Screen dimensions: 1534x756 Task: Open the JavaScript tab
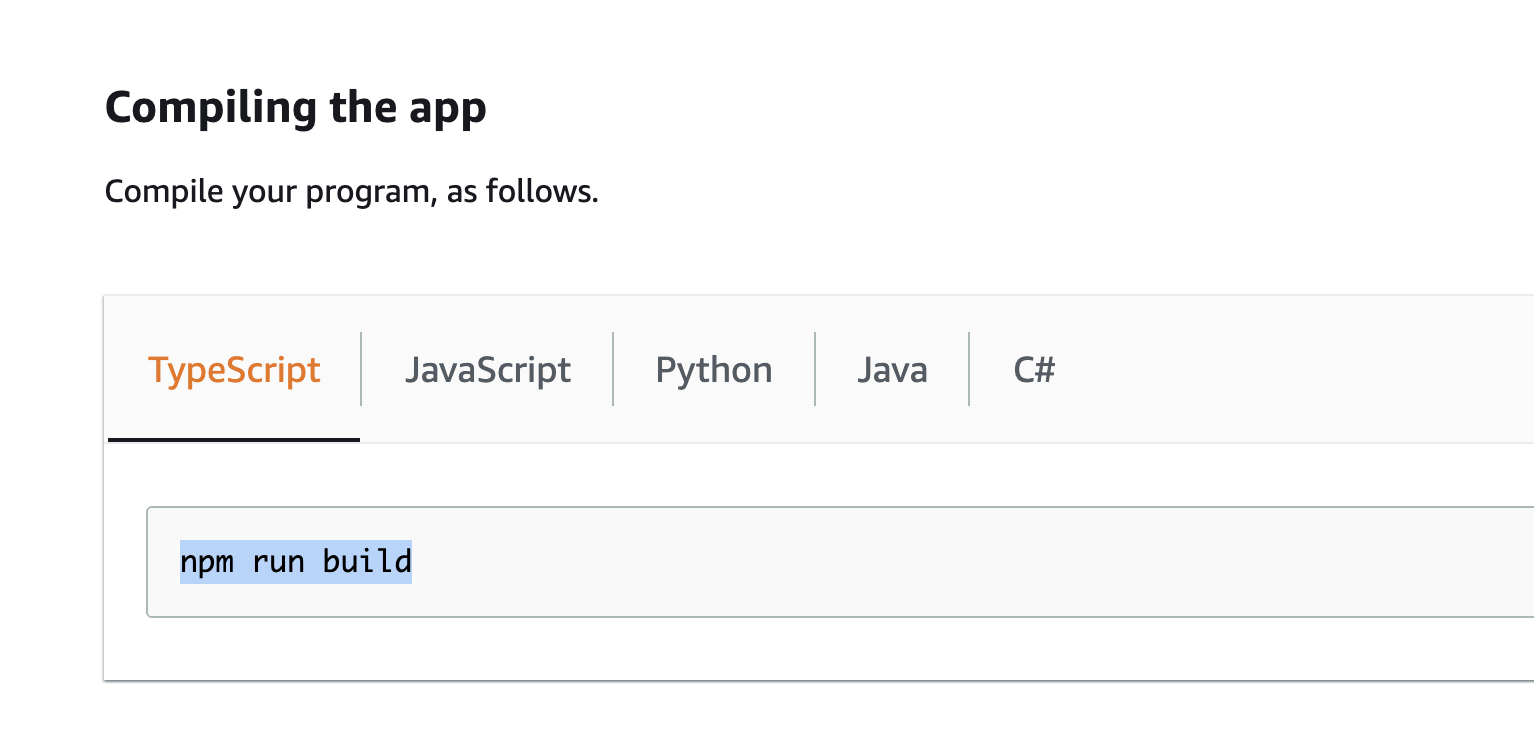tap(487, 370)
